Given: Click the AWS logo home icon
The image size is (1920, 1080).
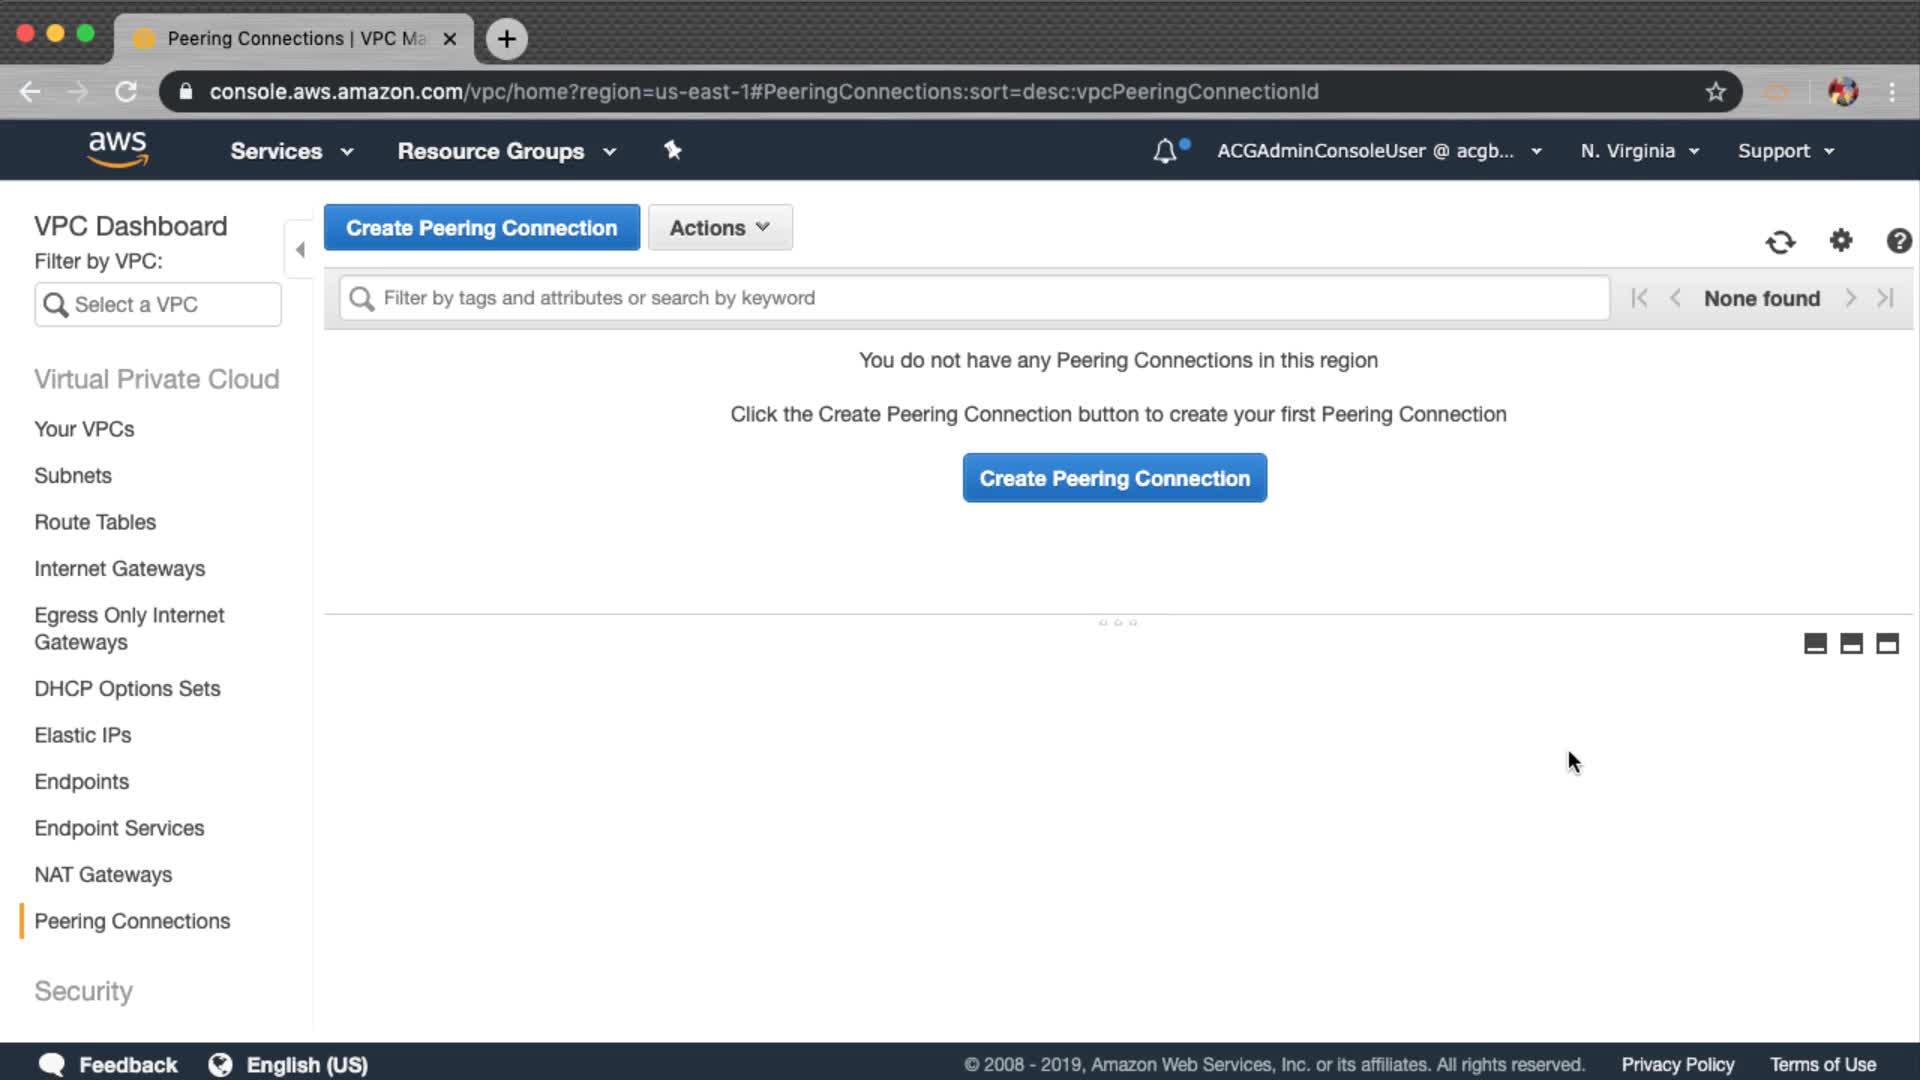Looking at the screenshot, I should 117,149.
